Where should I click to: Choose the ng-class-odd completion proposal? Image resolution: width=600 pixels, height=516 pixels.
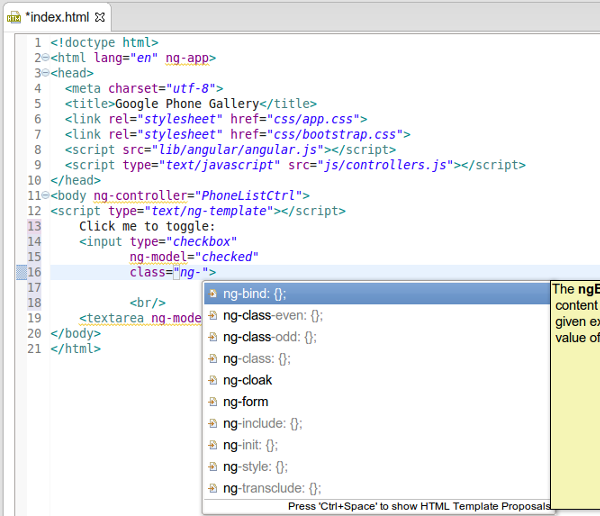[377, 337]
